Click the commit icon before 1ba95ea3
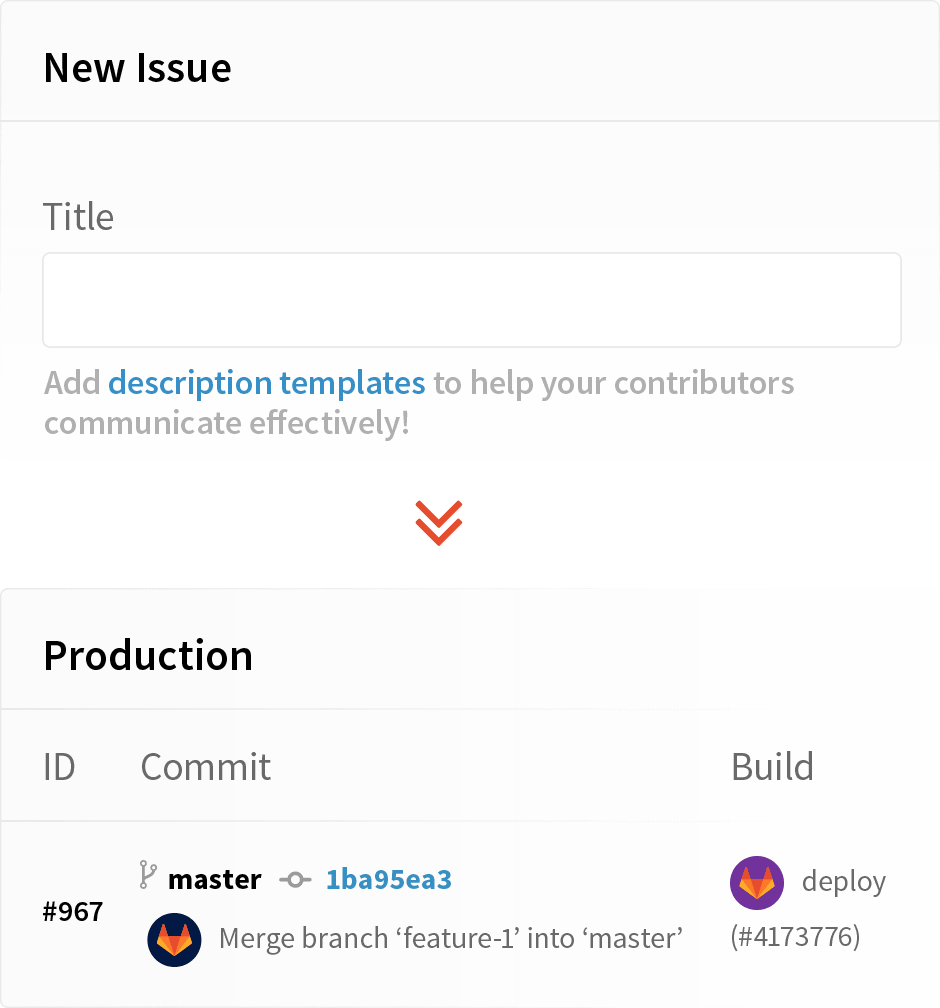940x1008 pixels. (x=295, y=879)
